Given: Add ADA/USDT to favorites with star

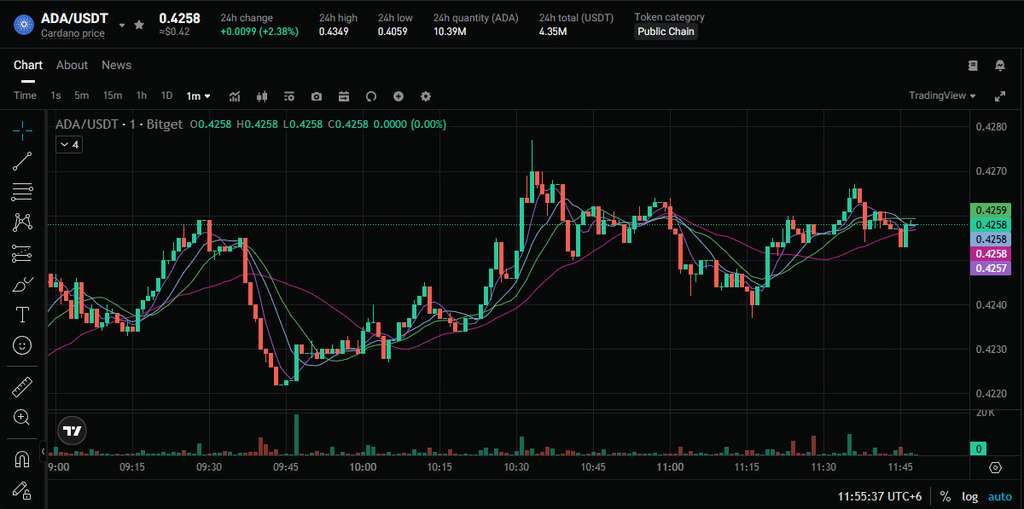Looking at the screenshot, I should 139,24.
